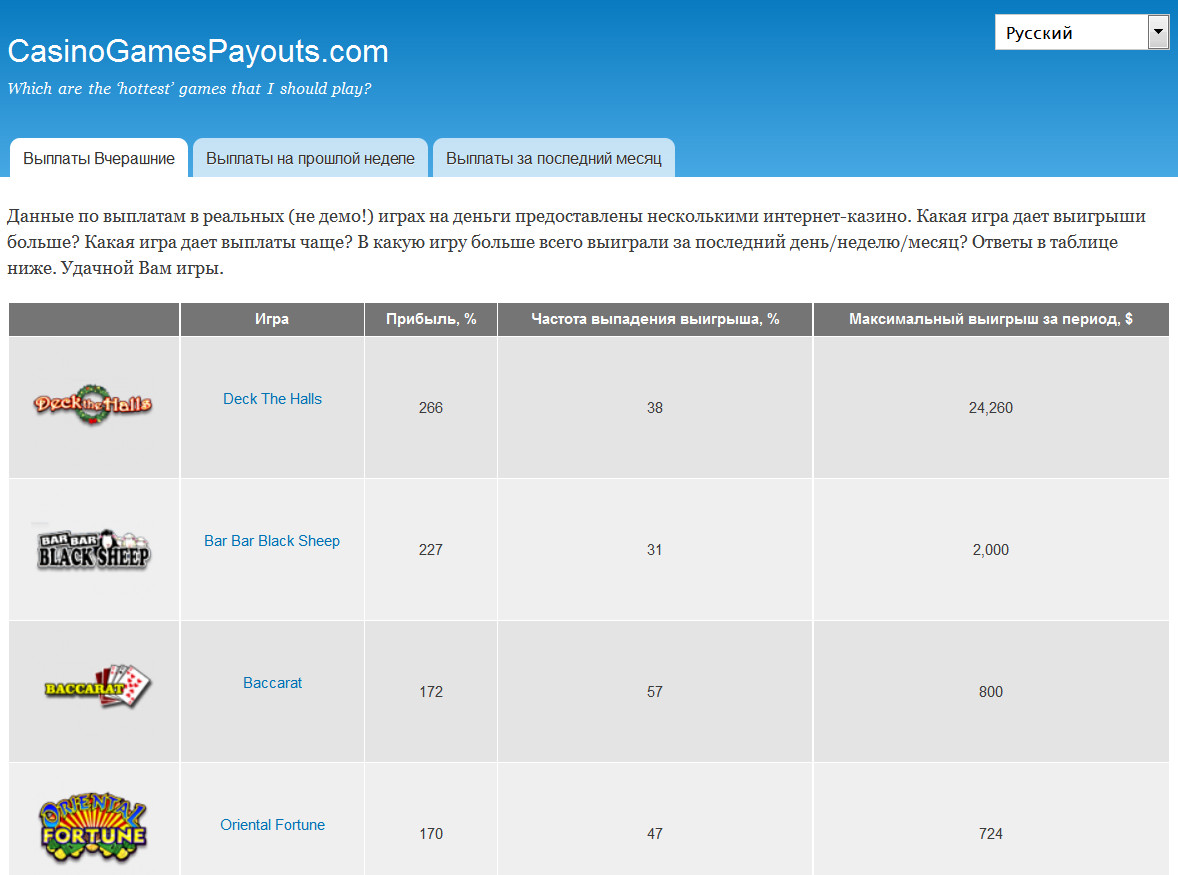Follow the Bar Bar Black Sheep link

(272, 540)
